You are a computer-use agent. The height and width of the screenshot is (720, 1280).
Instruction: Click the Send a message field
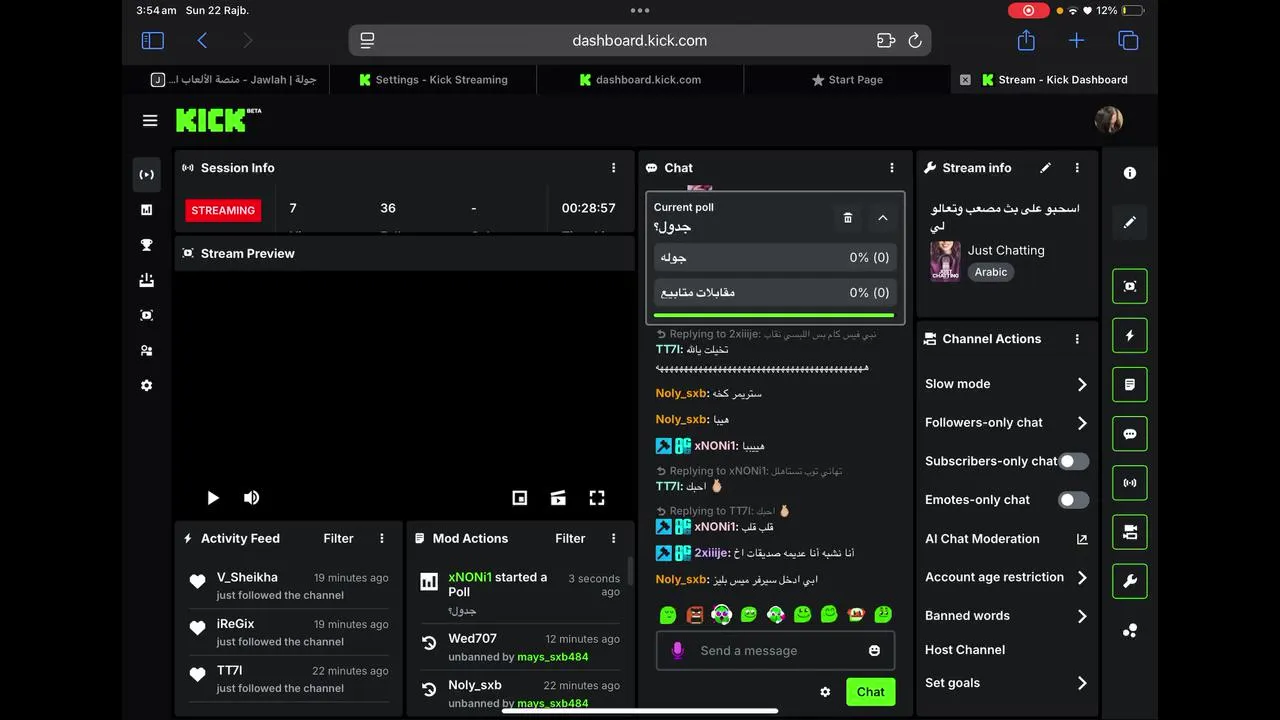[x=775, y=650]
